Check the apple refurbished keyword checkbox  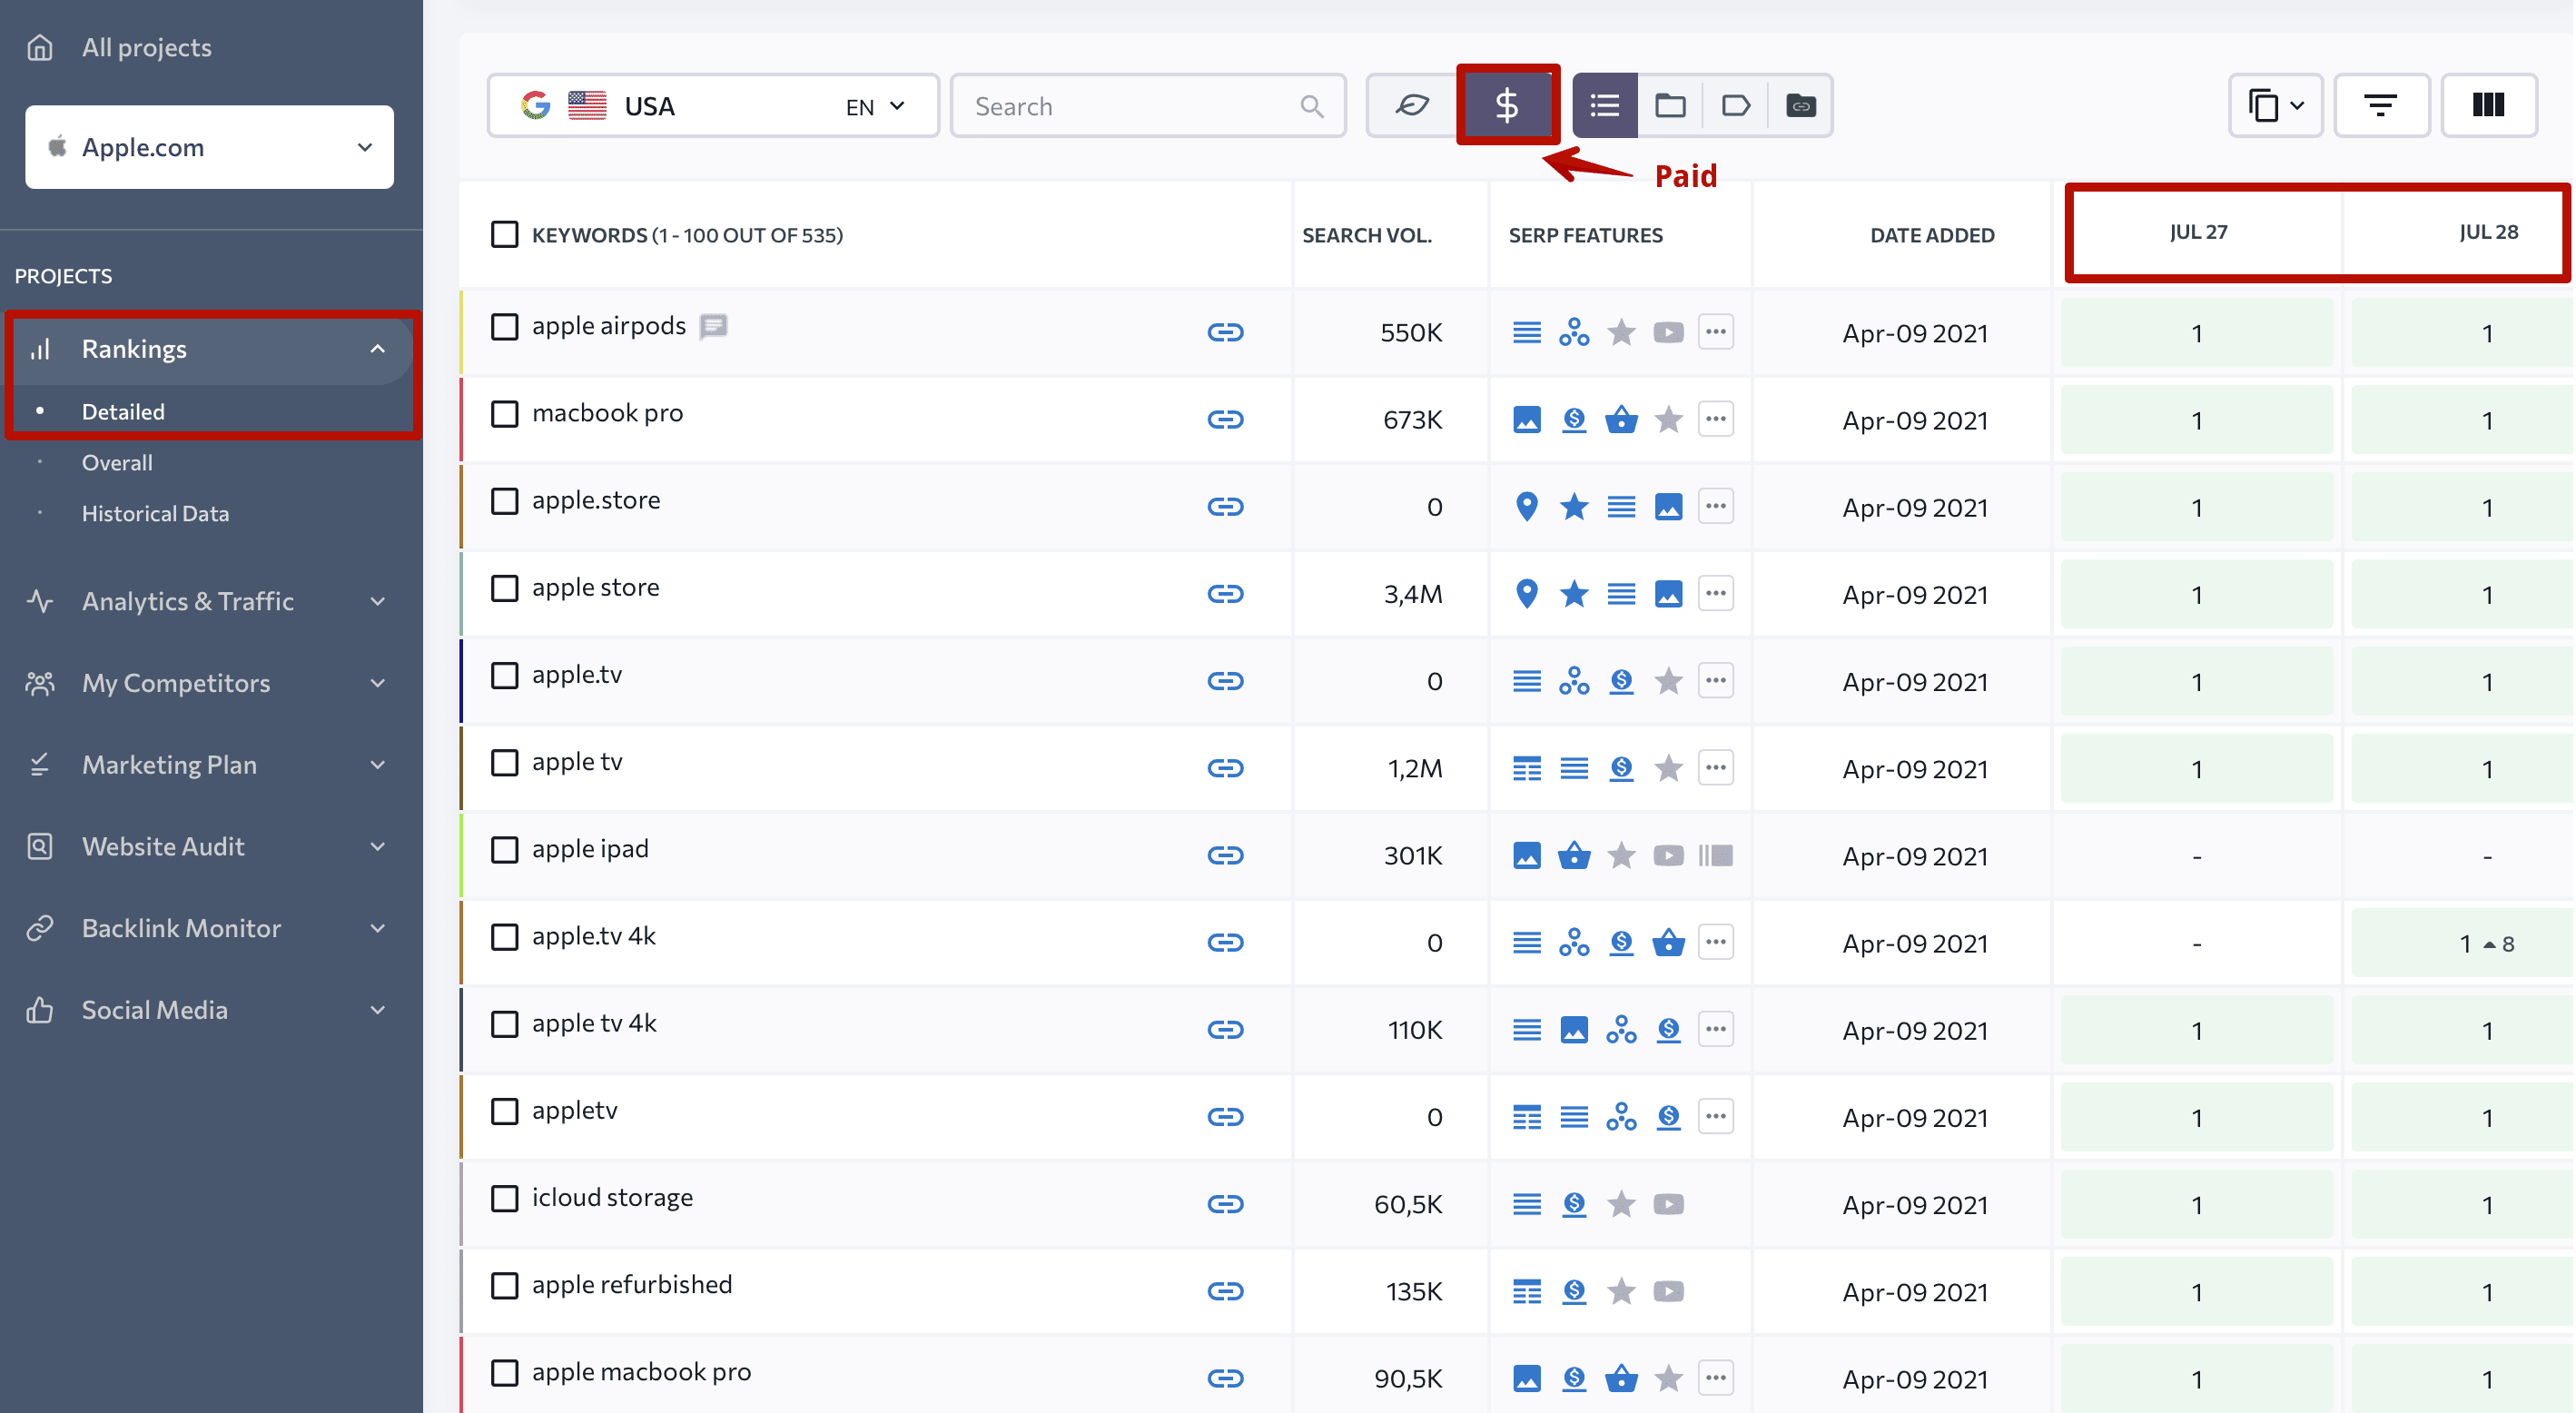[505, 1285]
